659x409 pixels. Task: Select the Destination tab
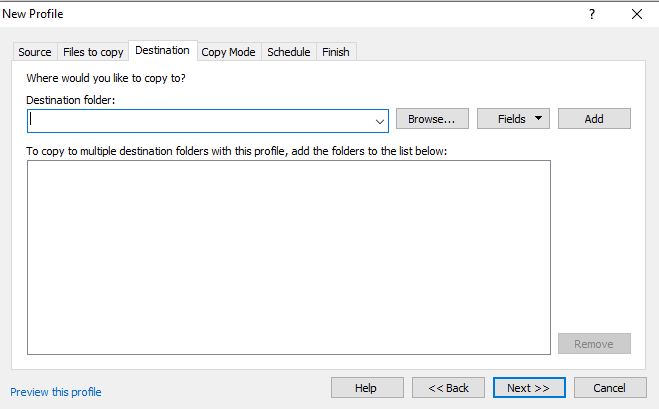pos(162,51)
